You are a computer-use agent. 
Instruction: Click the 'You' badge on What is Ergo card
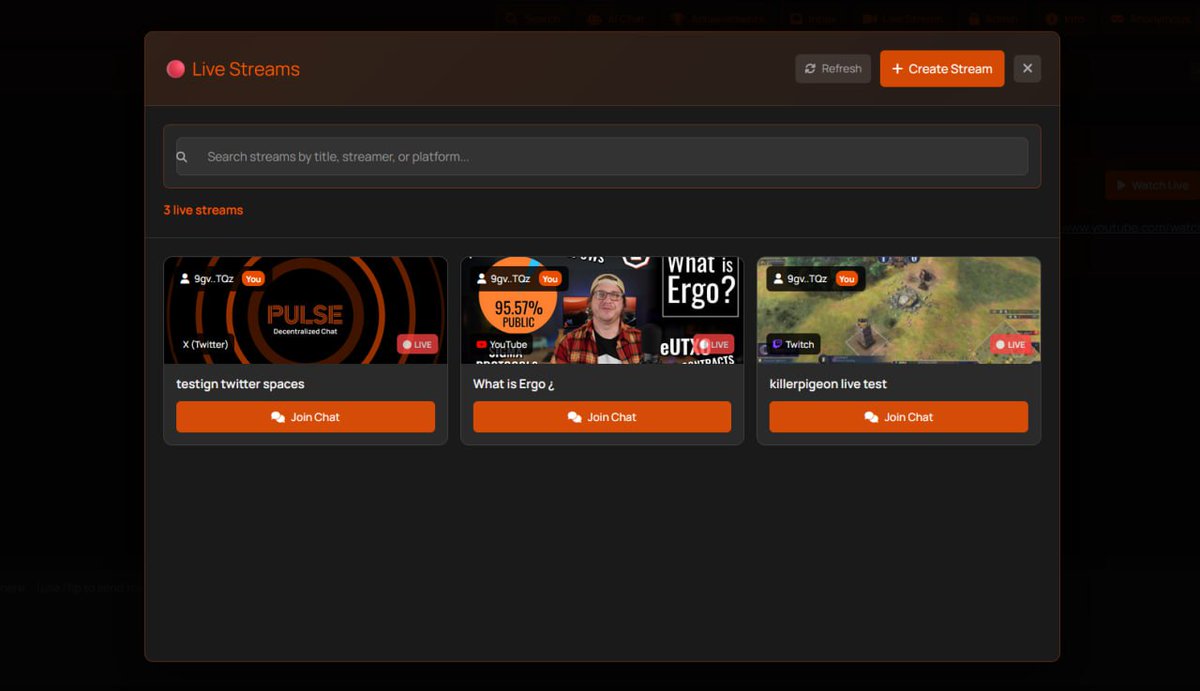(x=550, y=279)
